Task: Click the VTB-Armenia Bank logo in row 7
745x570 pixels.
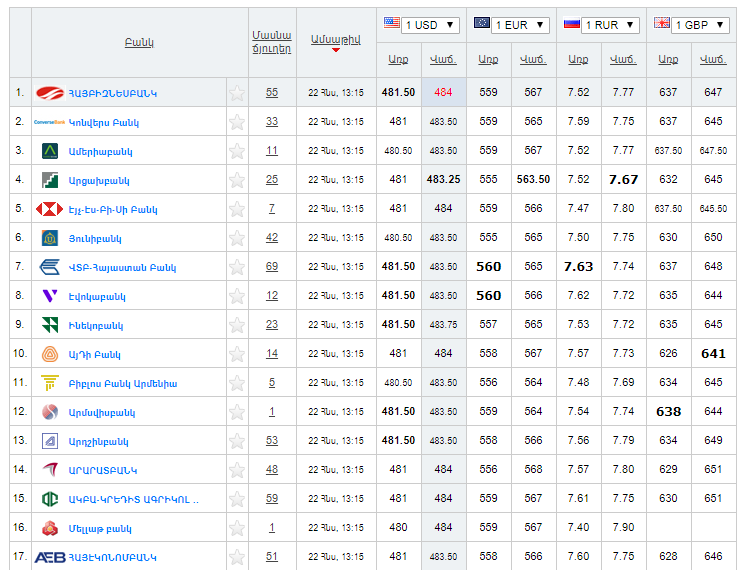Action: 49,267
